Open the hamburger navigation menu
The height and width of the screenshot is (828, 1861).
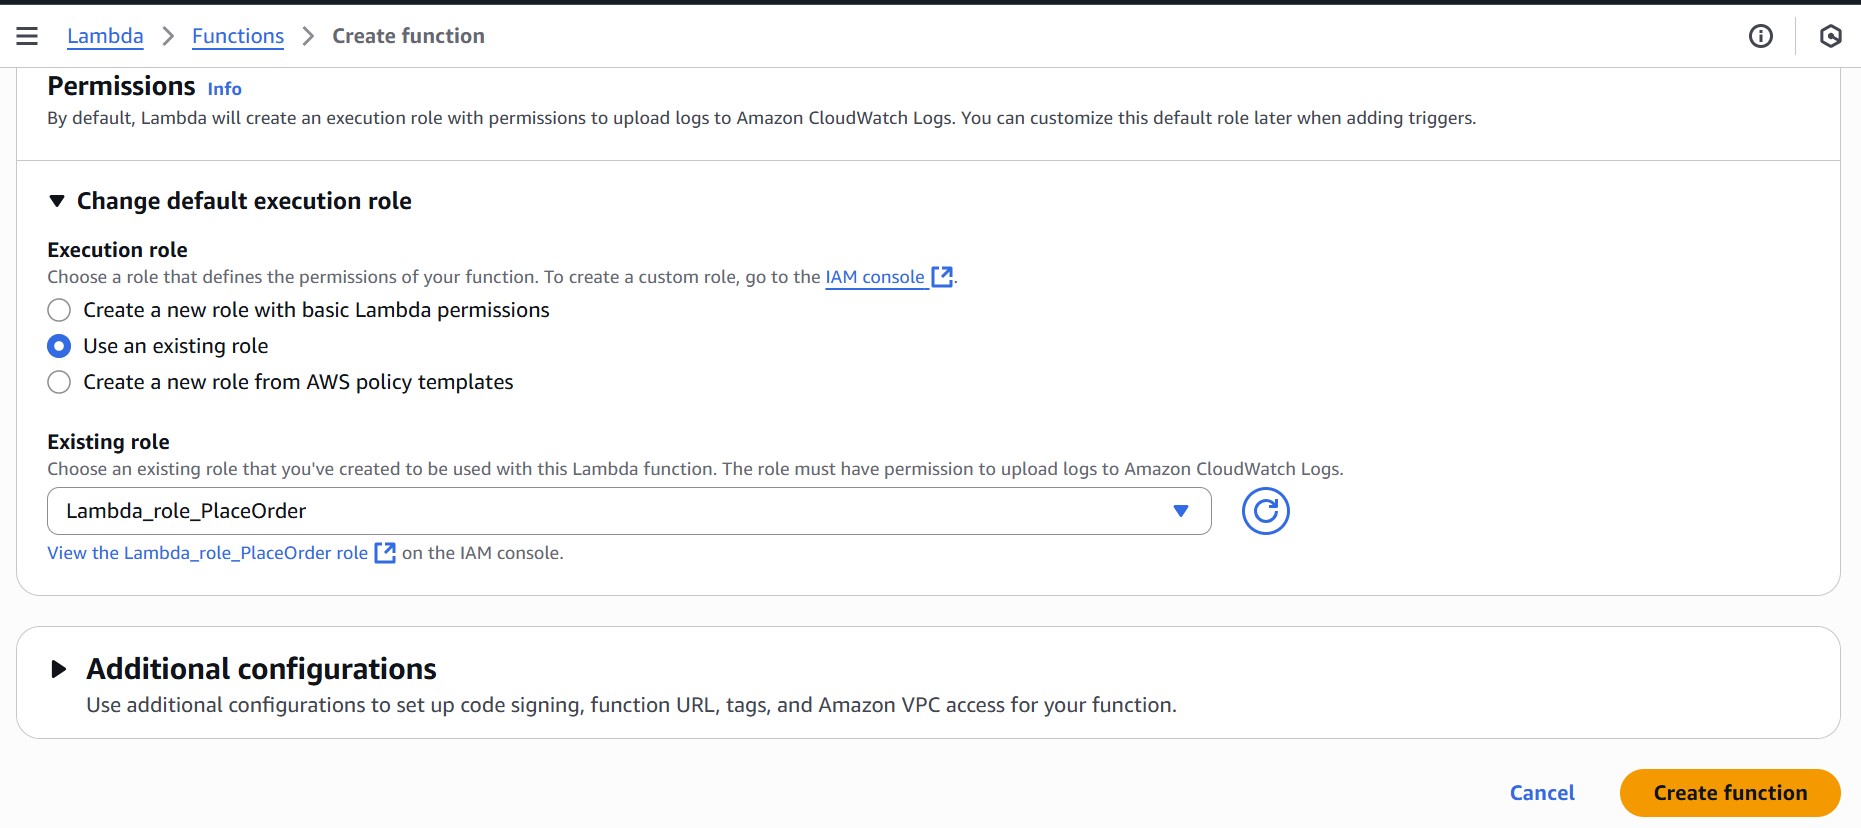pyautogui.click(x=27, y=36)
